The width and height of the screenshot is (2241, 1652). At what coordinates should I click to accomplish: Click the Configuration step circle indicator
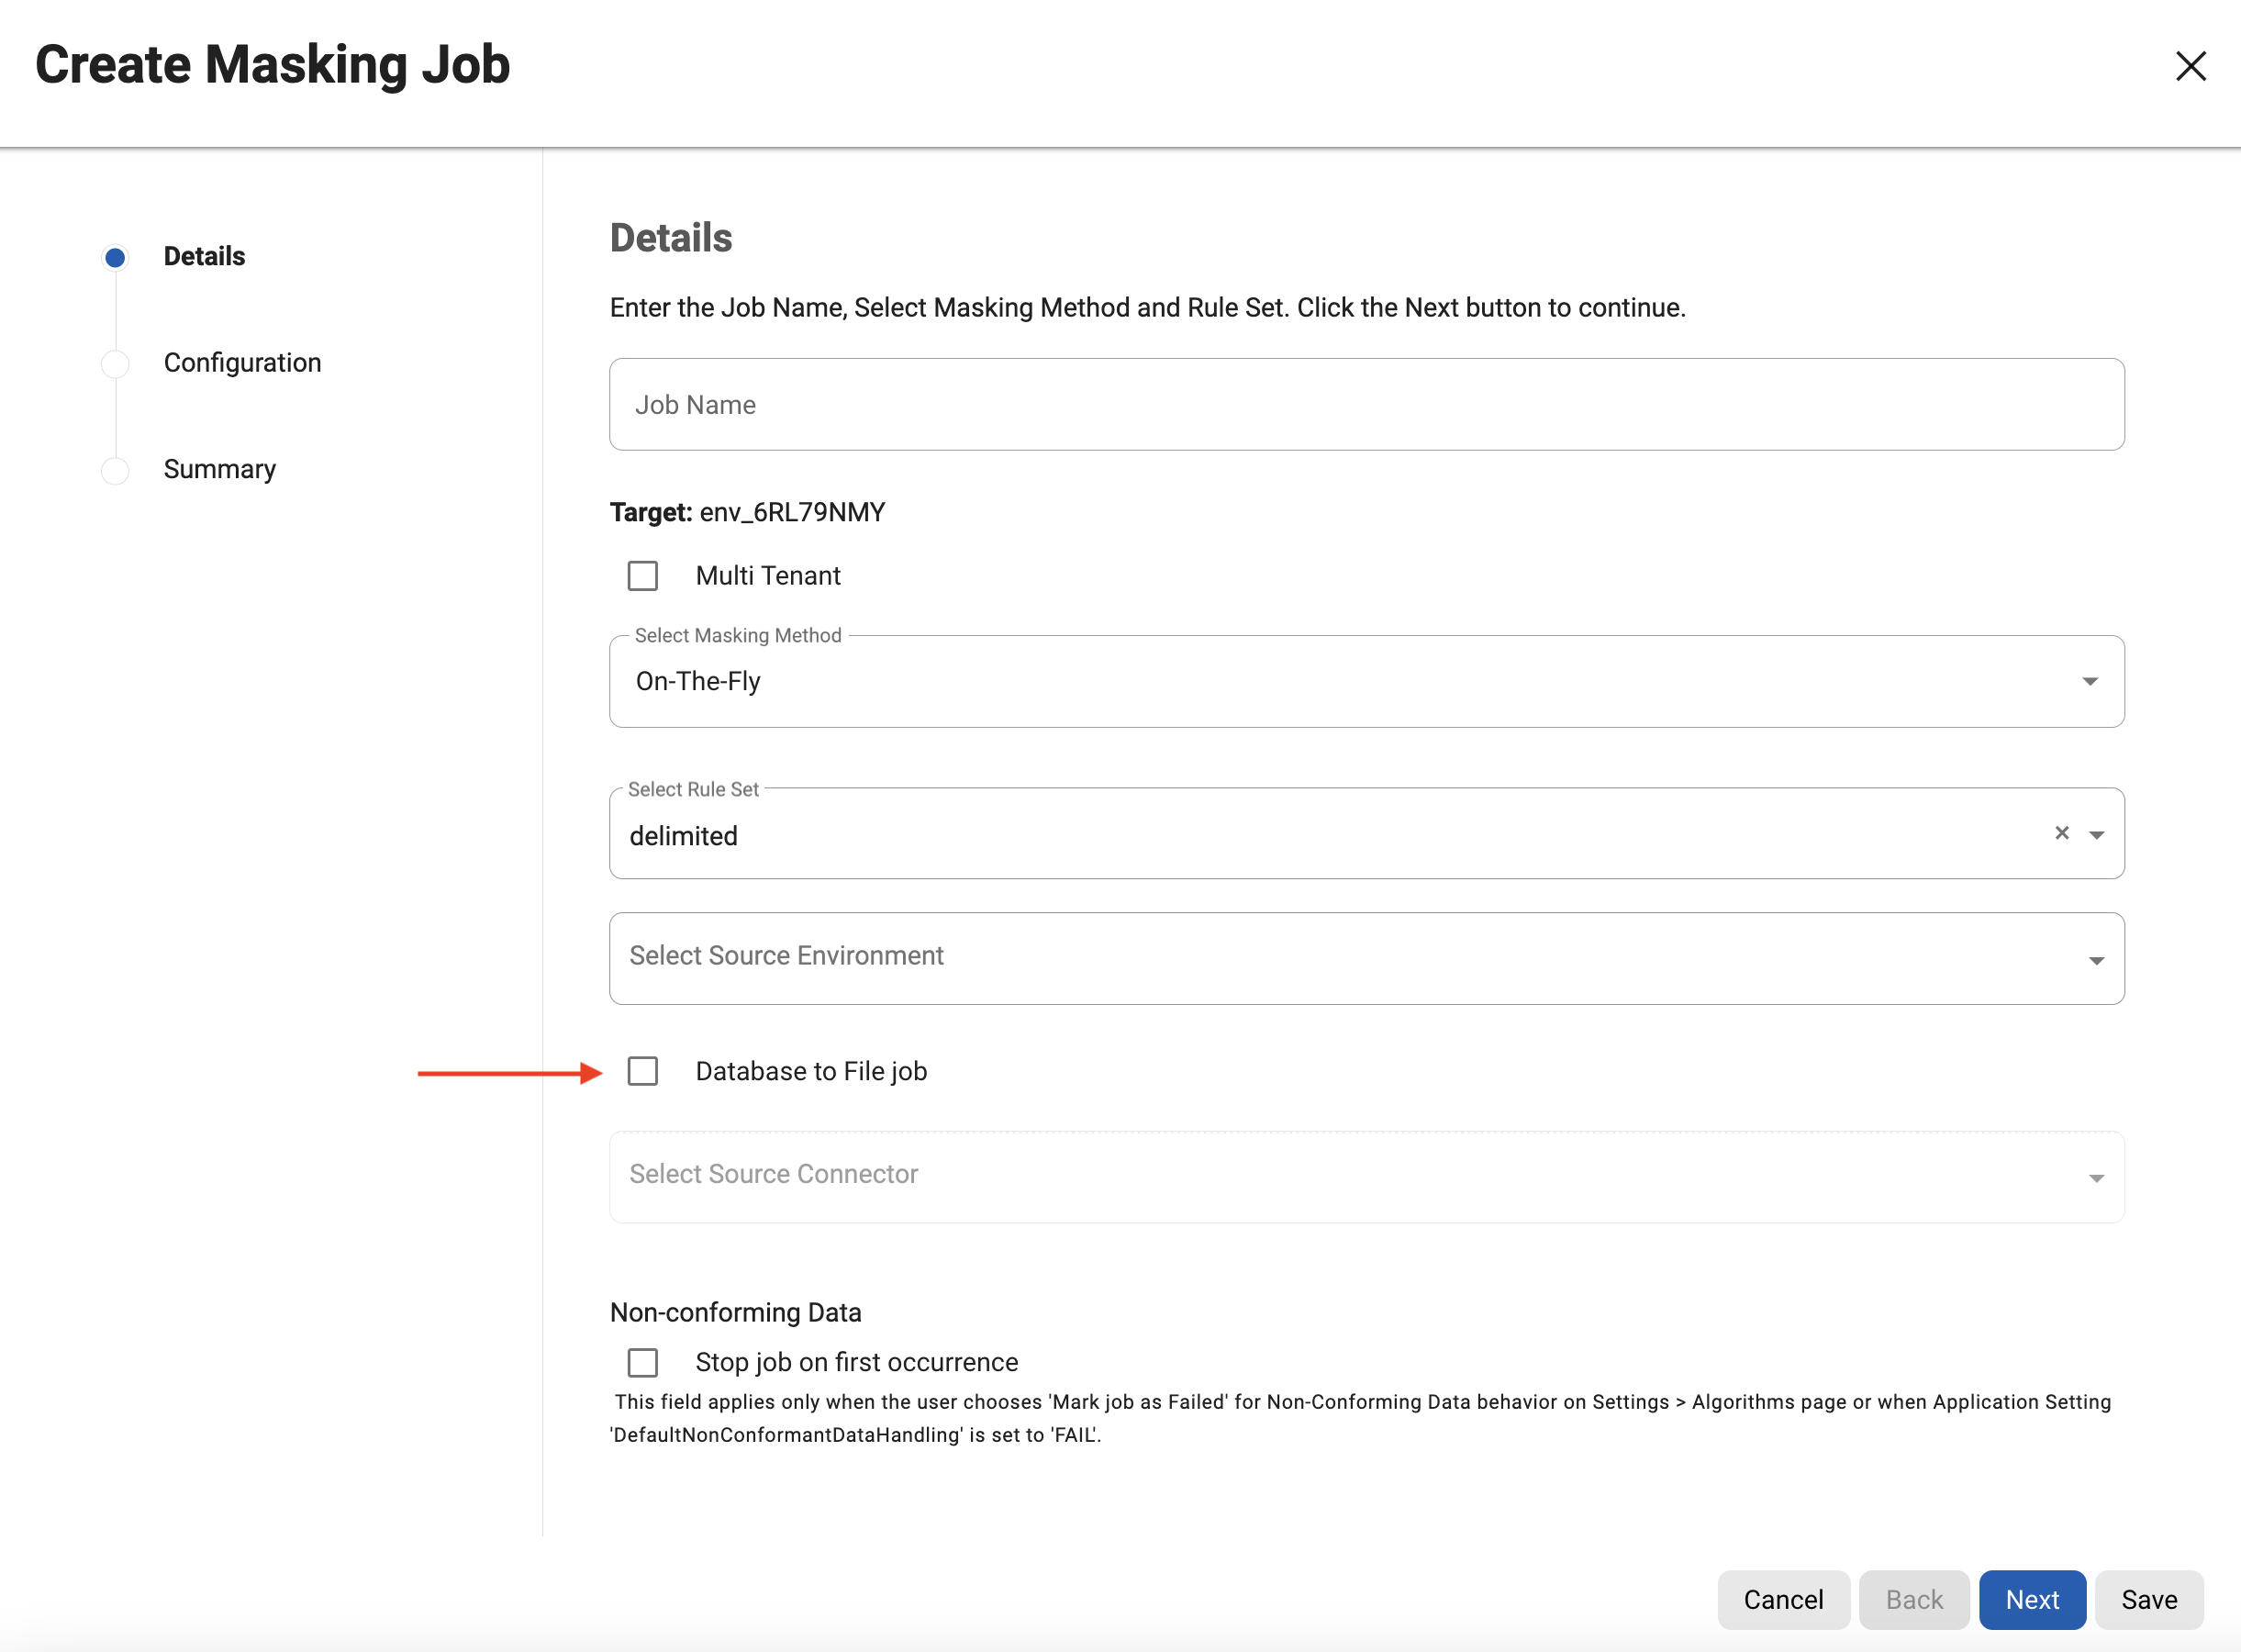(x=115, y=363)
